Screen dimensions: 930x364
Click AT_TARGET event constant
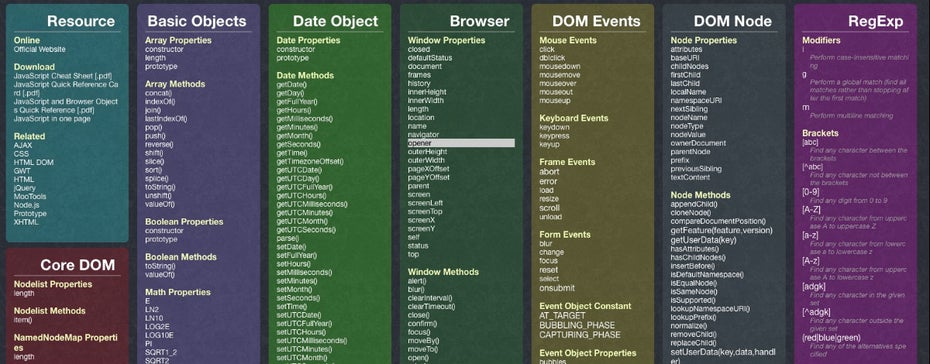(563, 316)
